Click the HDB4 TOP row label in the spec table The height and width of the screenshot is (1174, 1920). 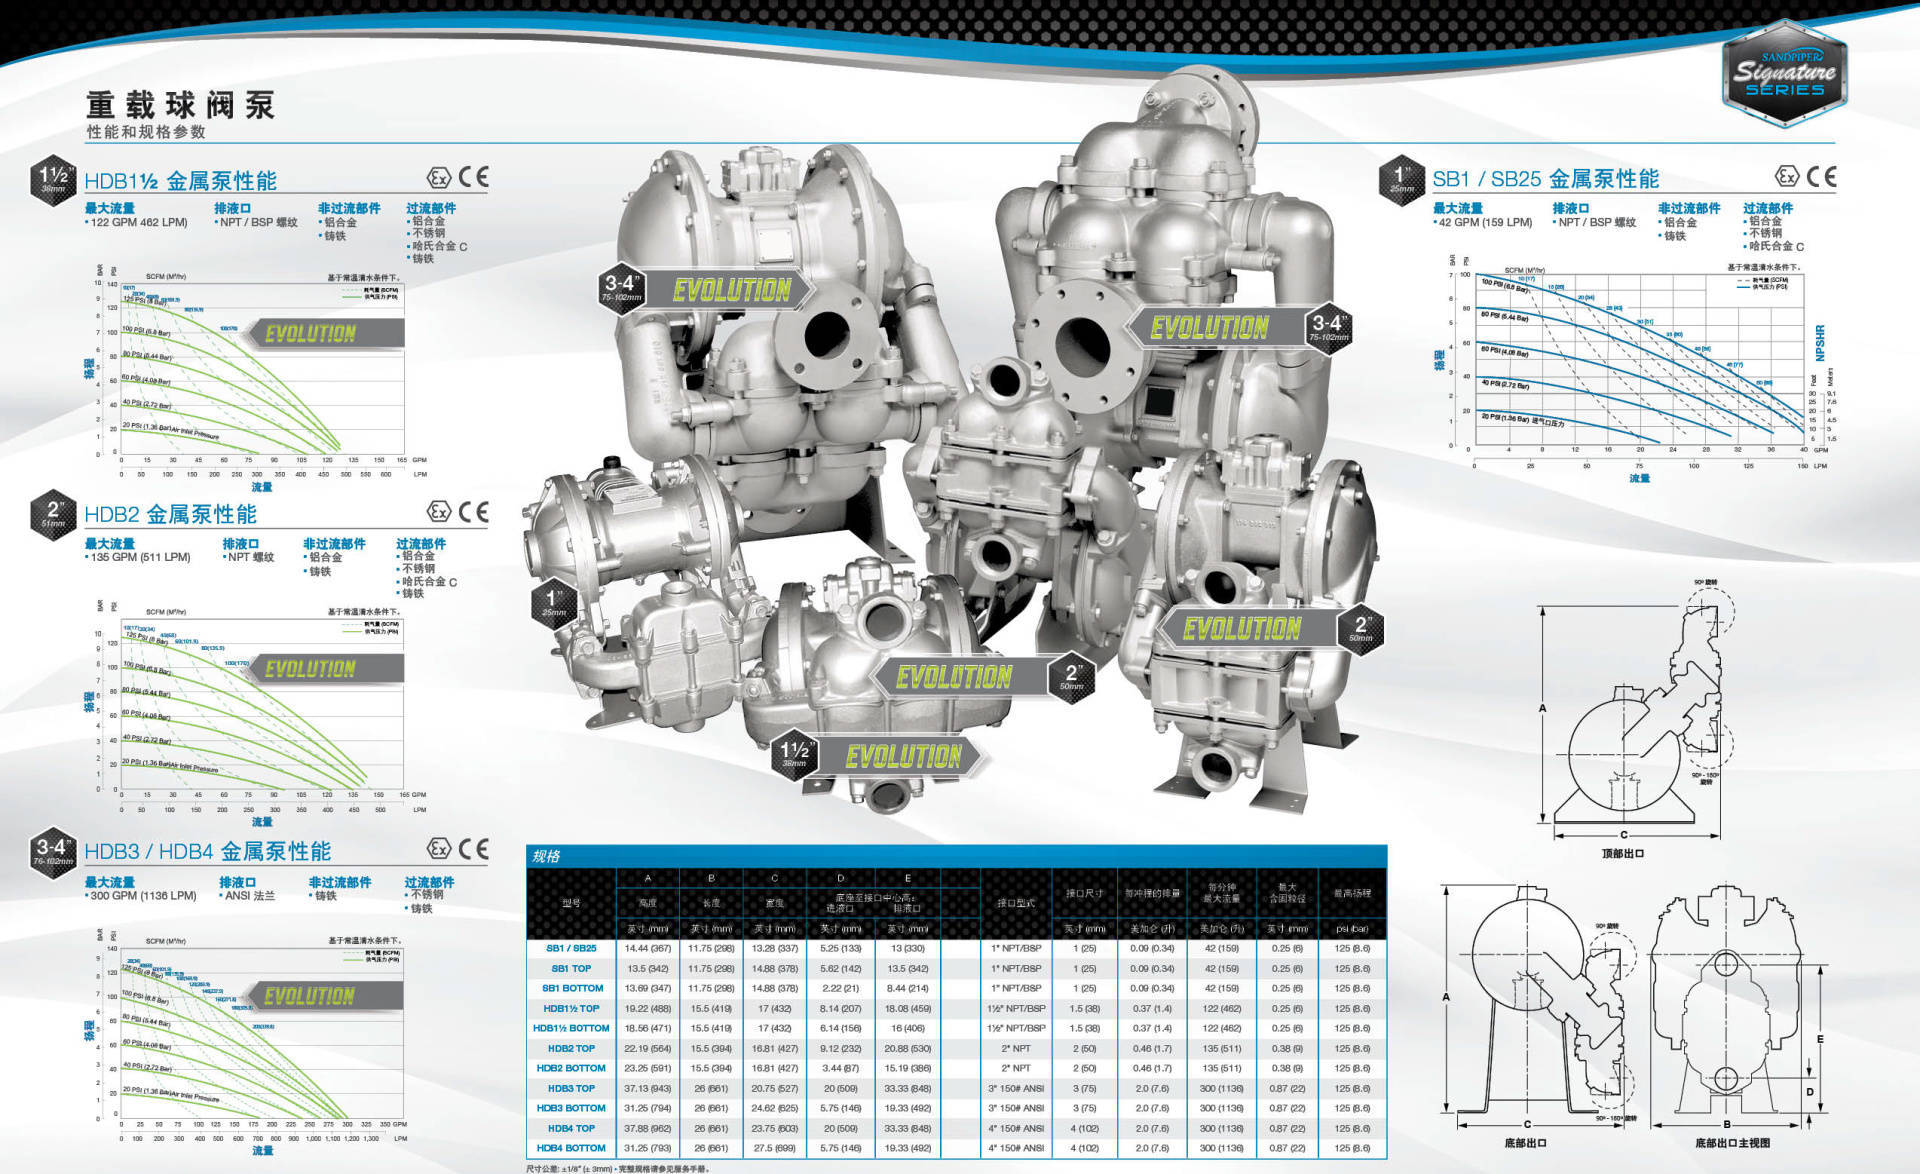coord(571,1128)
